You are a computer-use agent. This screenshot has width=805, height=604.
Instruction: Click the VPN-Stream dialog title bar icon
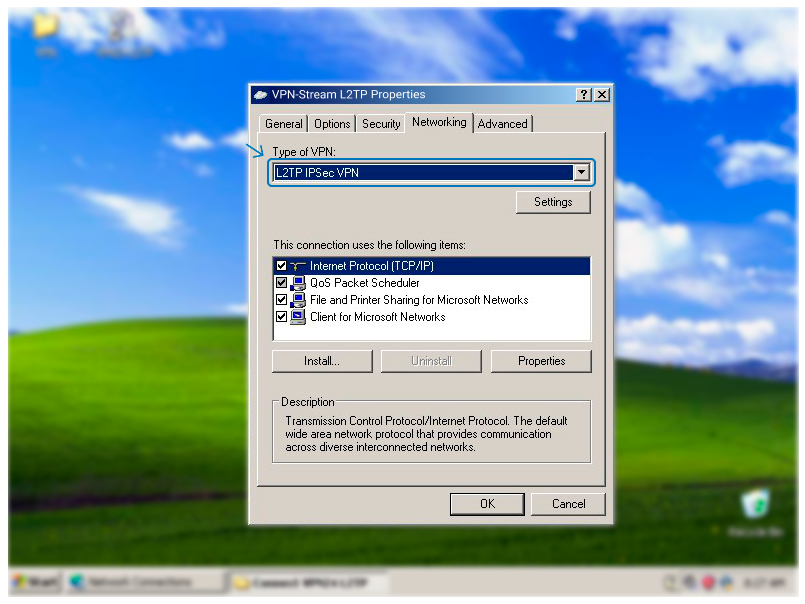pyautogui.click(x=261, y=95)
